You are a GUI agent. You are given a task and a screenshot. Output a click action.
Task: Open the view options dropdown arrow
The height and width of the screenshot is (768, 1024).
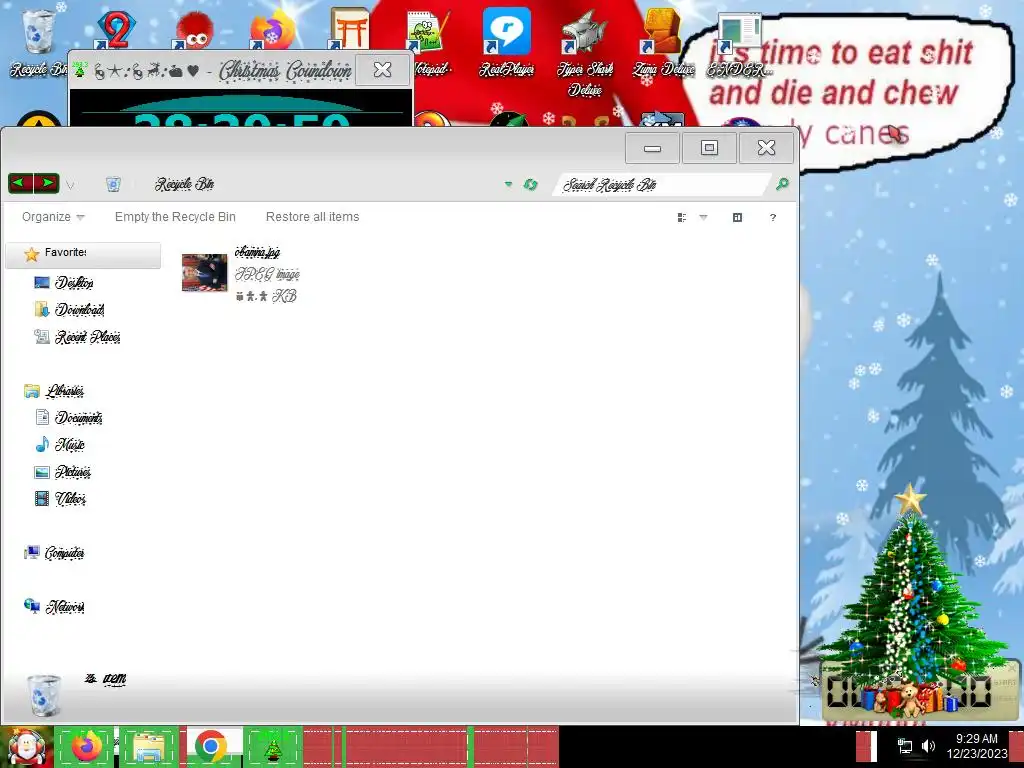coord(703,217)
